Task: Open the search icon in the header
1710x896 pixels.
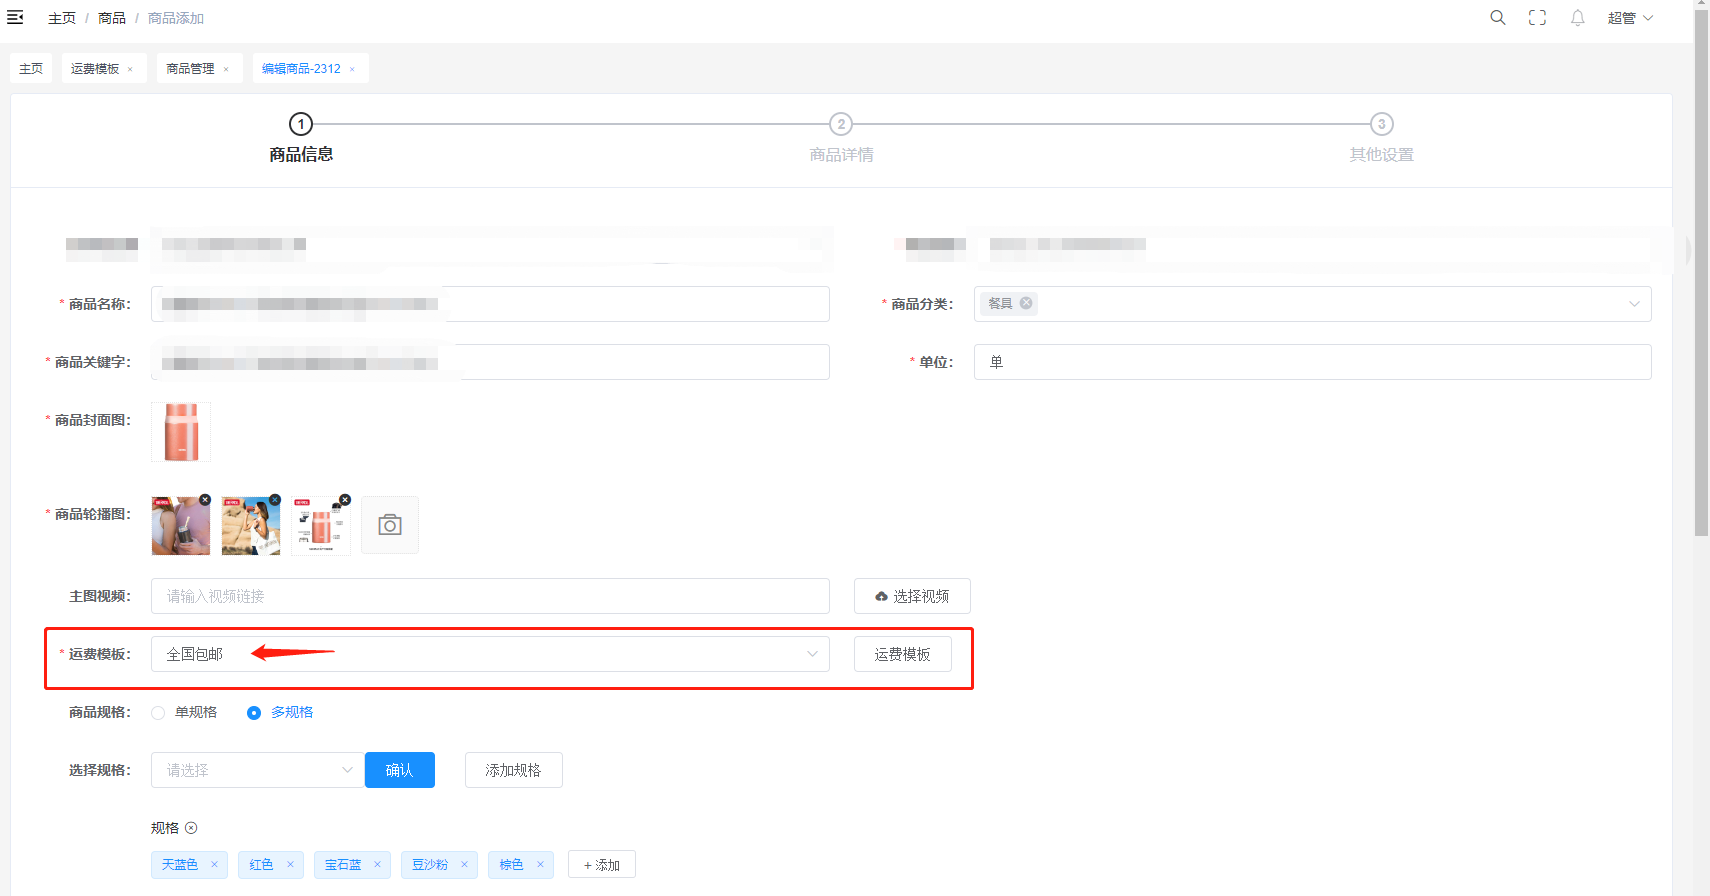Action: click(x=1497, y=17)
